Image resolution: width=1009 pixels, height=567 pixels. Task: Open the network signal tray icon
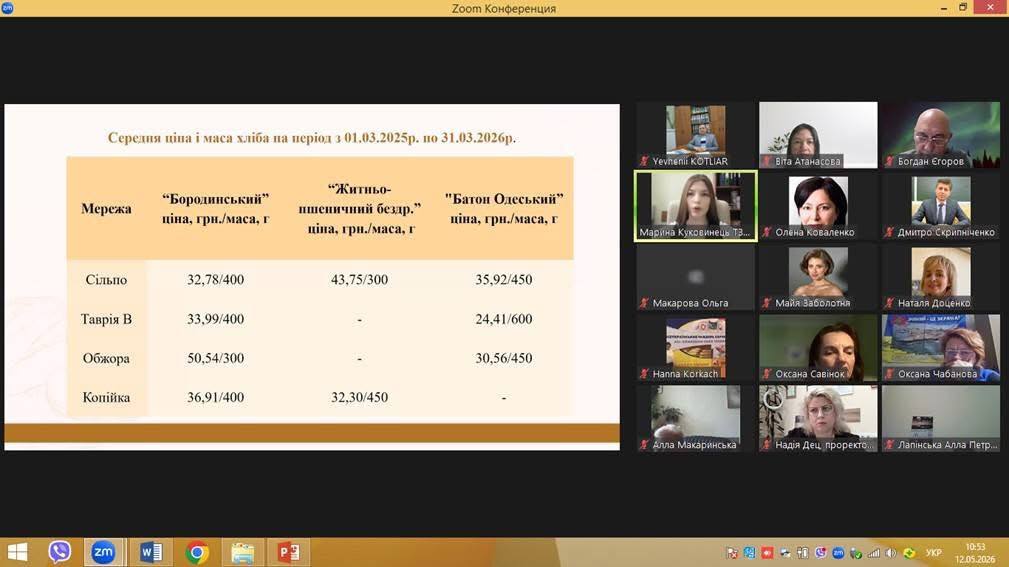873,553
